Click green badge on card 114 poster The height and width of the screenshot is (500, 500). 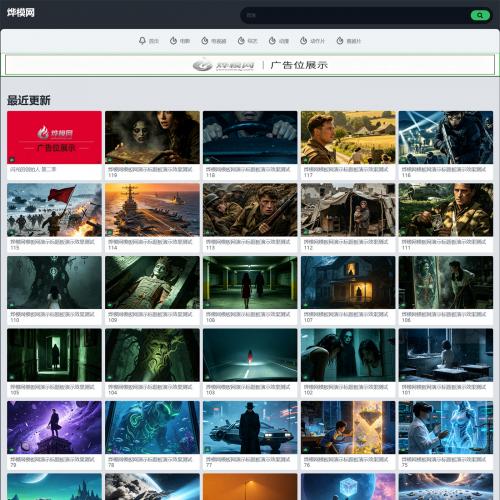click(110, 232)
